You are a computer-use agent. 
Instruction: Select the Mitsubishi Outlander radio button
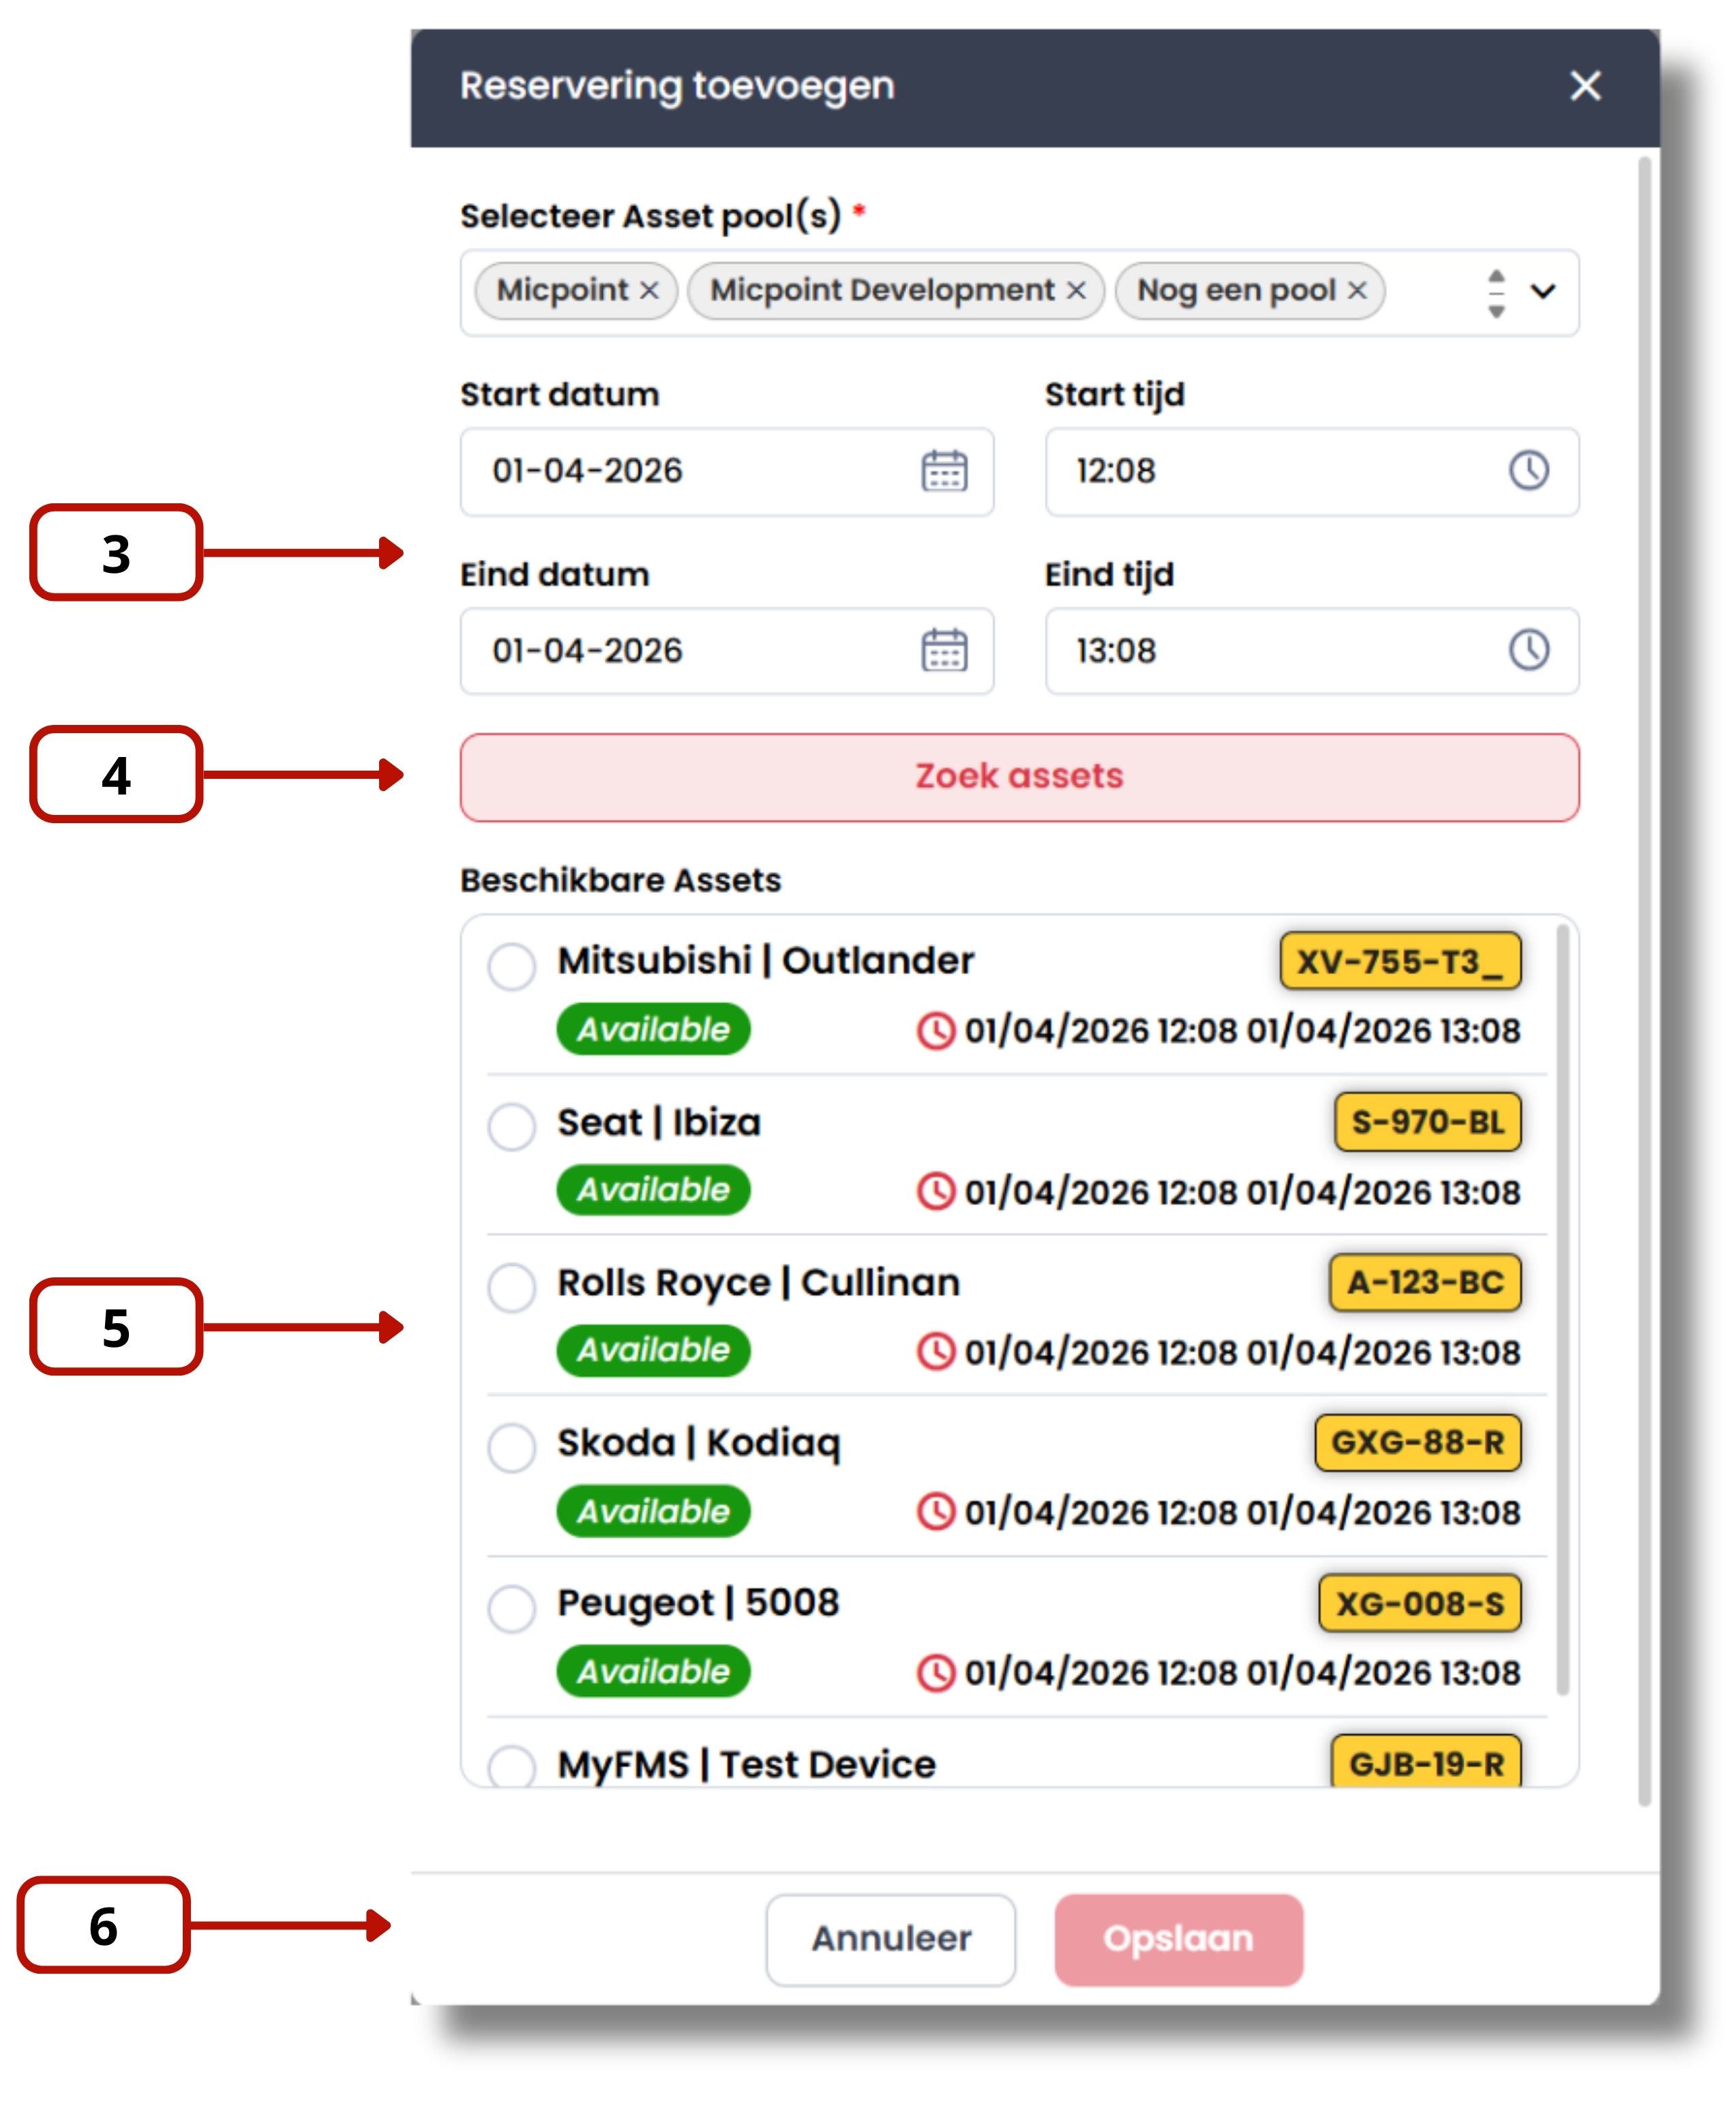click(x=511, y=966)
